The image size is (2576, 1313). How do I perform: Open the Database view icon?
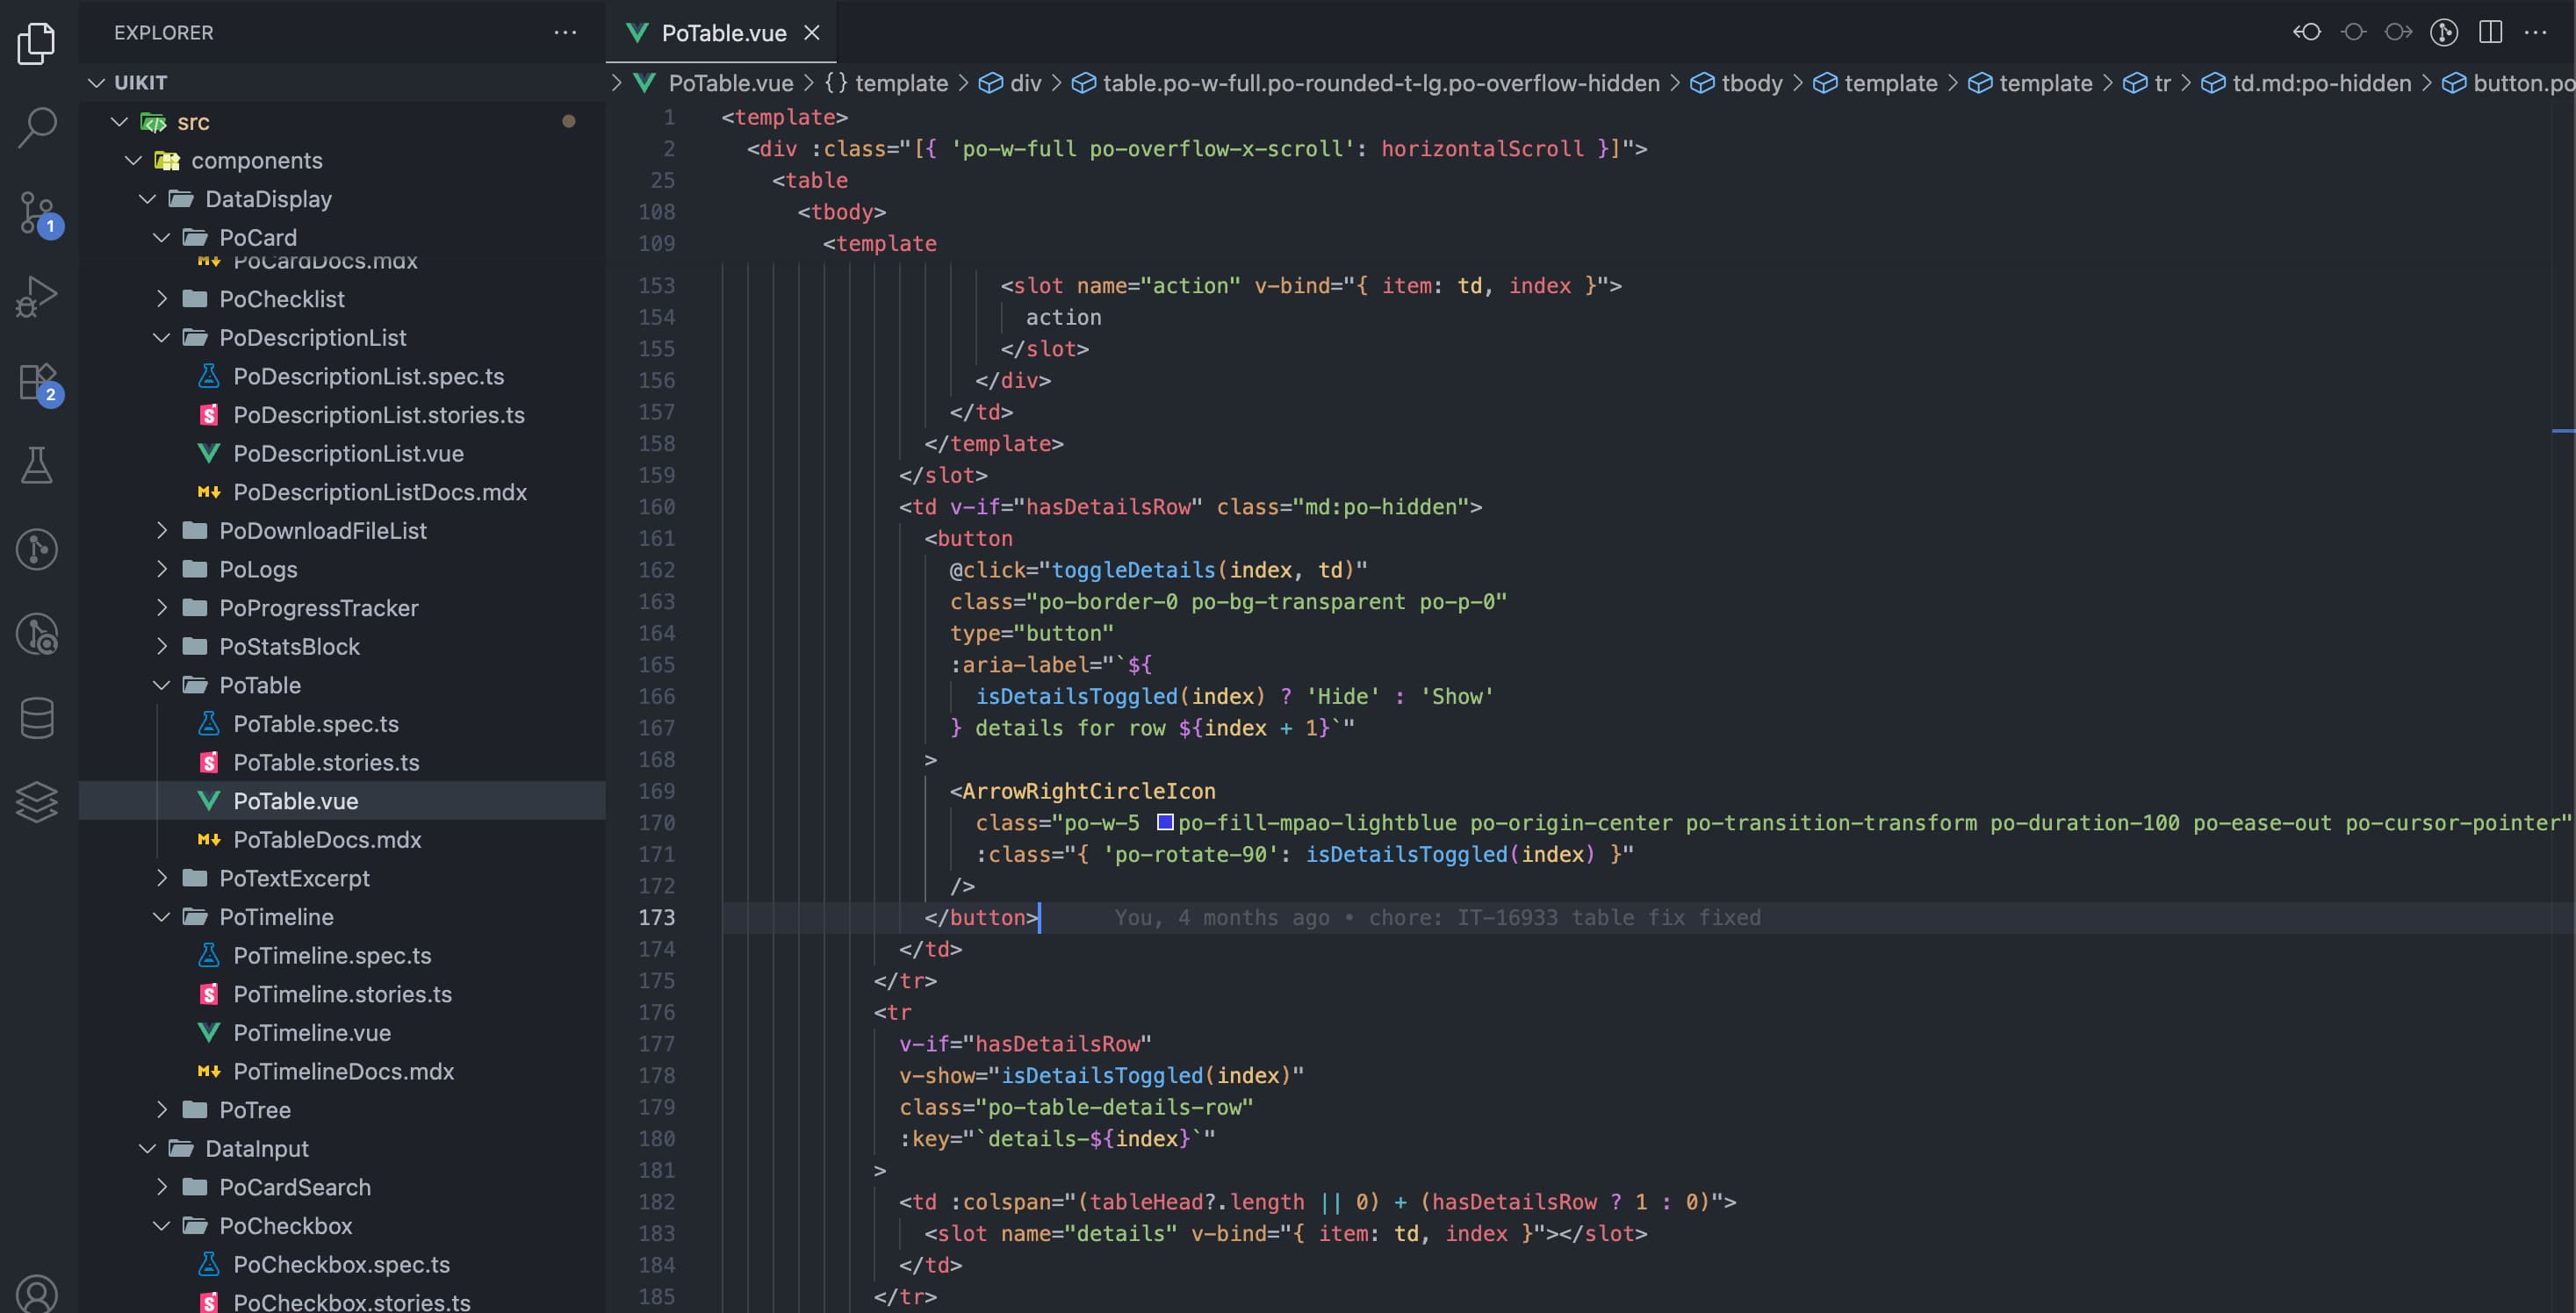[x=37, y=717]
